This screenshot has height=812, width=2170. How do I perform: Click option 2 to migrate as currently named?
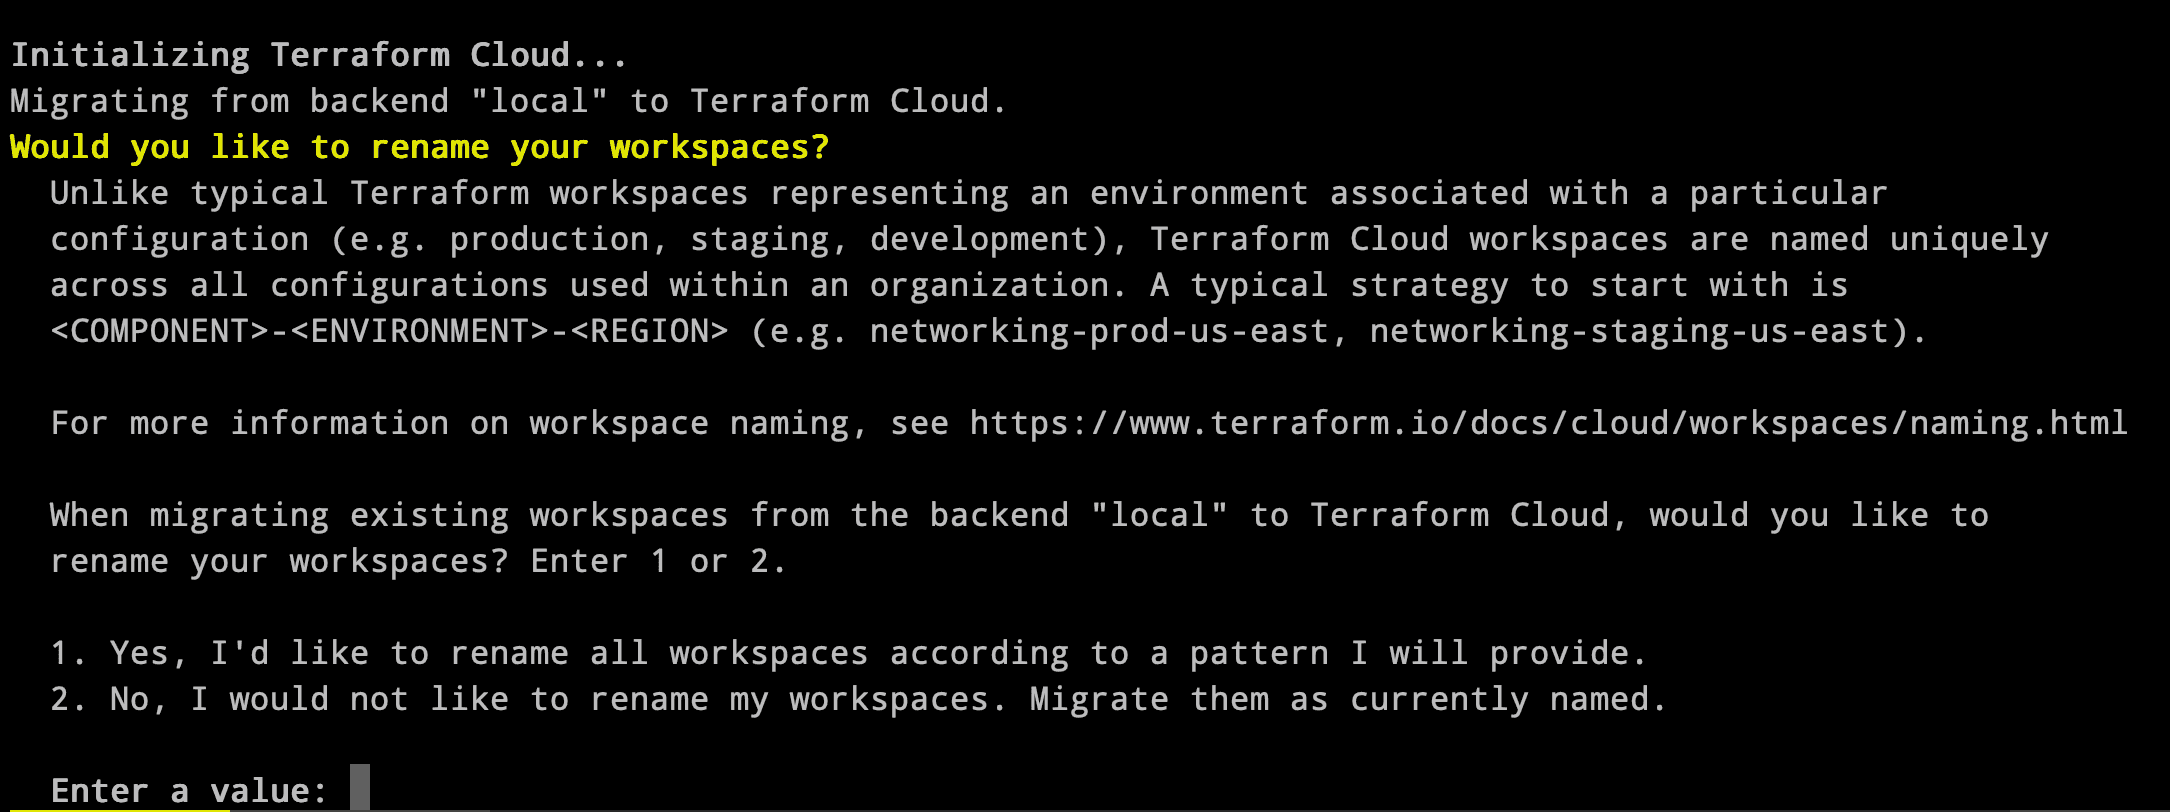tap(858, 700)
